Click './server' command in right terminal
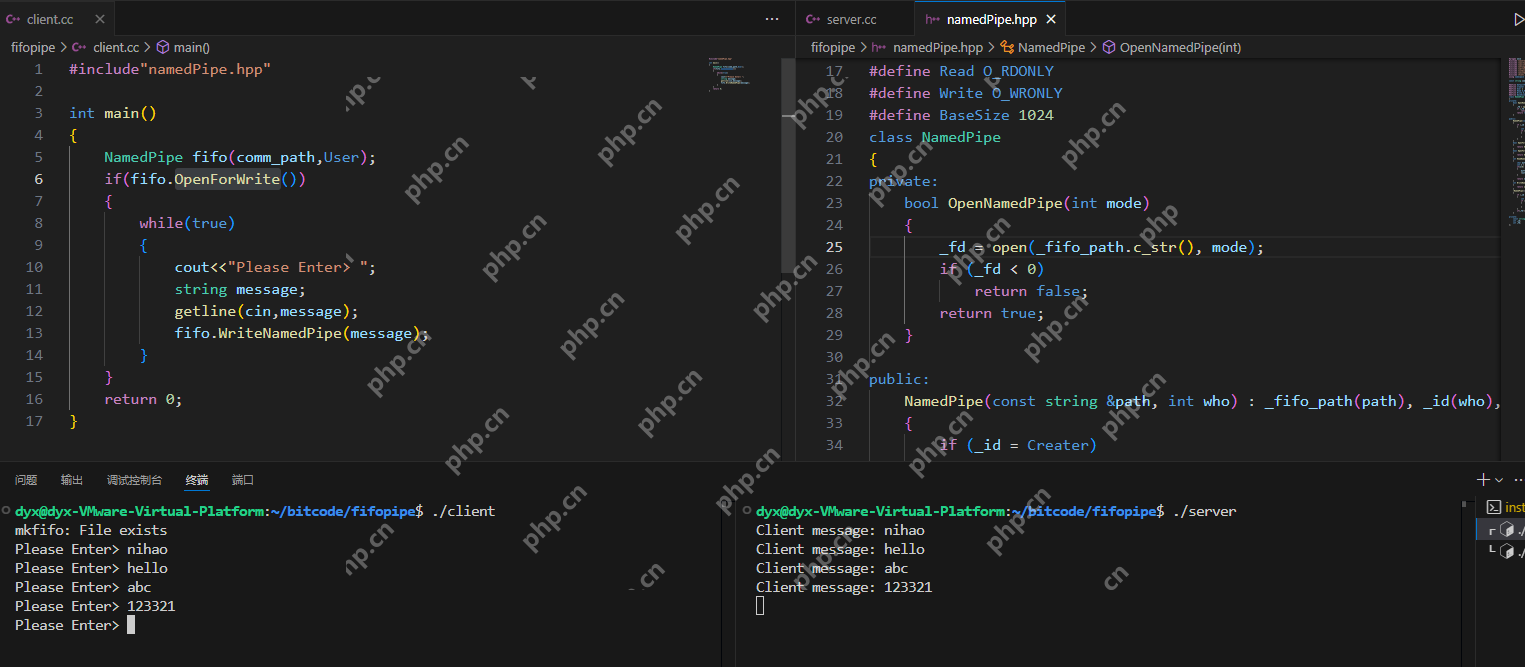1525x667 pixels. [1205, 511]
